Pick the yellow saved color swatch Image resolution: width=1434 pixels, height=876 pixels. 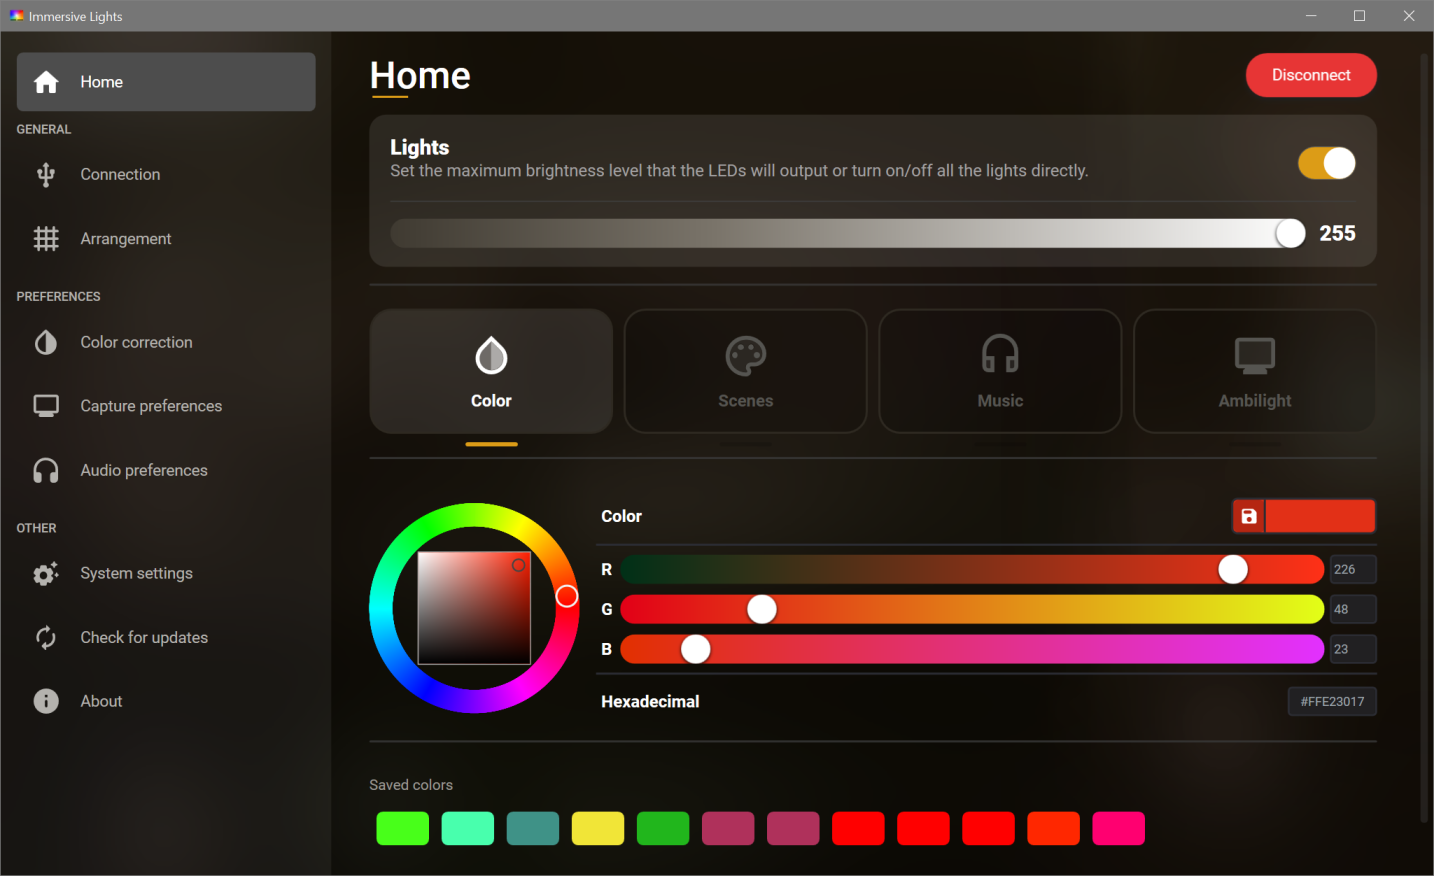click(598, 828)
